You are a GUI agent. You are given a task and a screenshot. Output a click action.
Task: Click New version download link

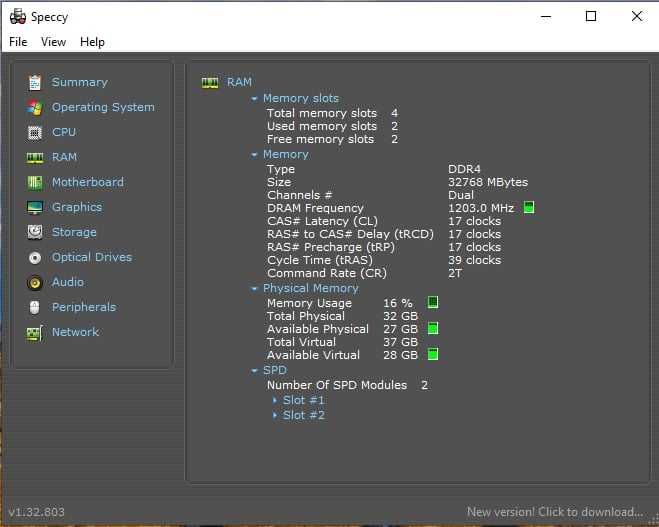point(555,512)
